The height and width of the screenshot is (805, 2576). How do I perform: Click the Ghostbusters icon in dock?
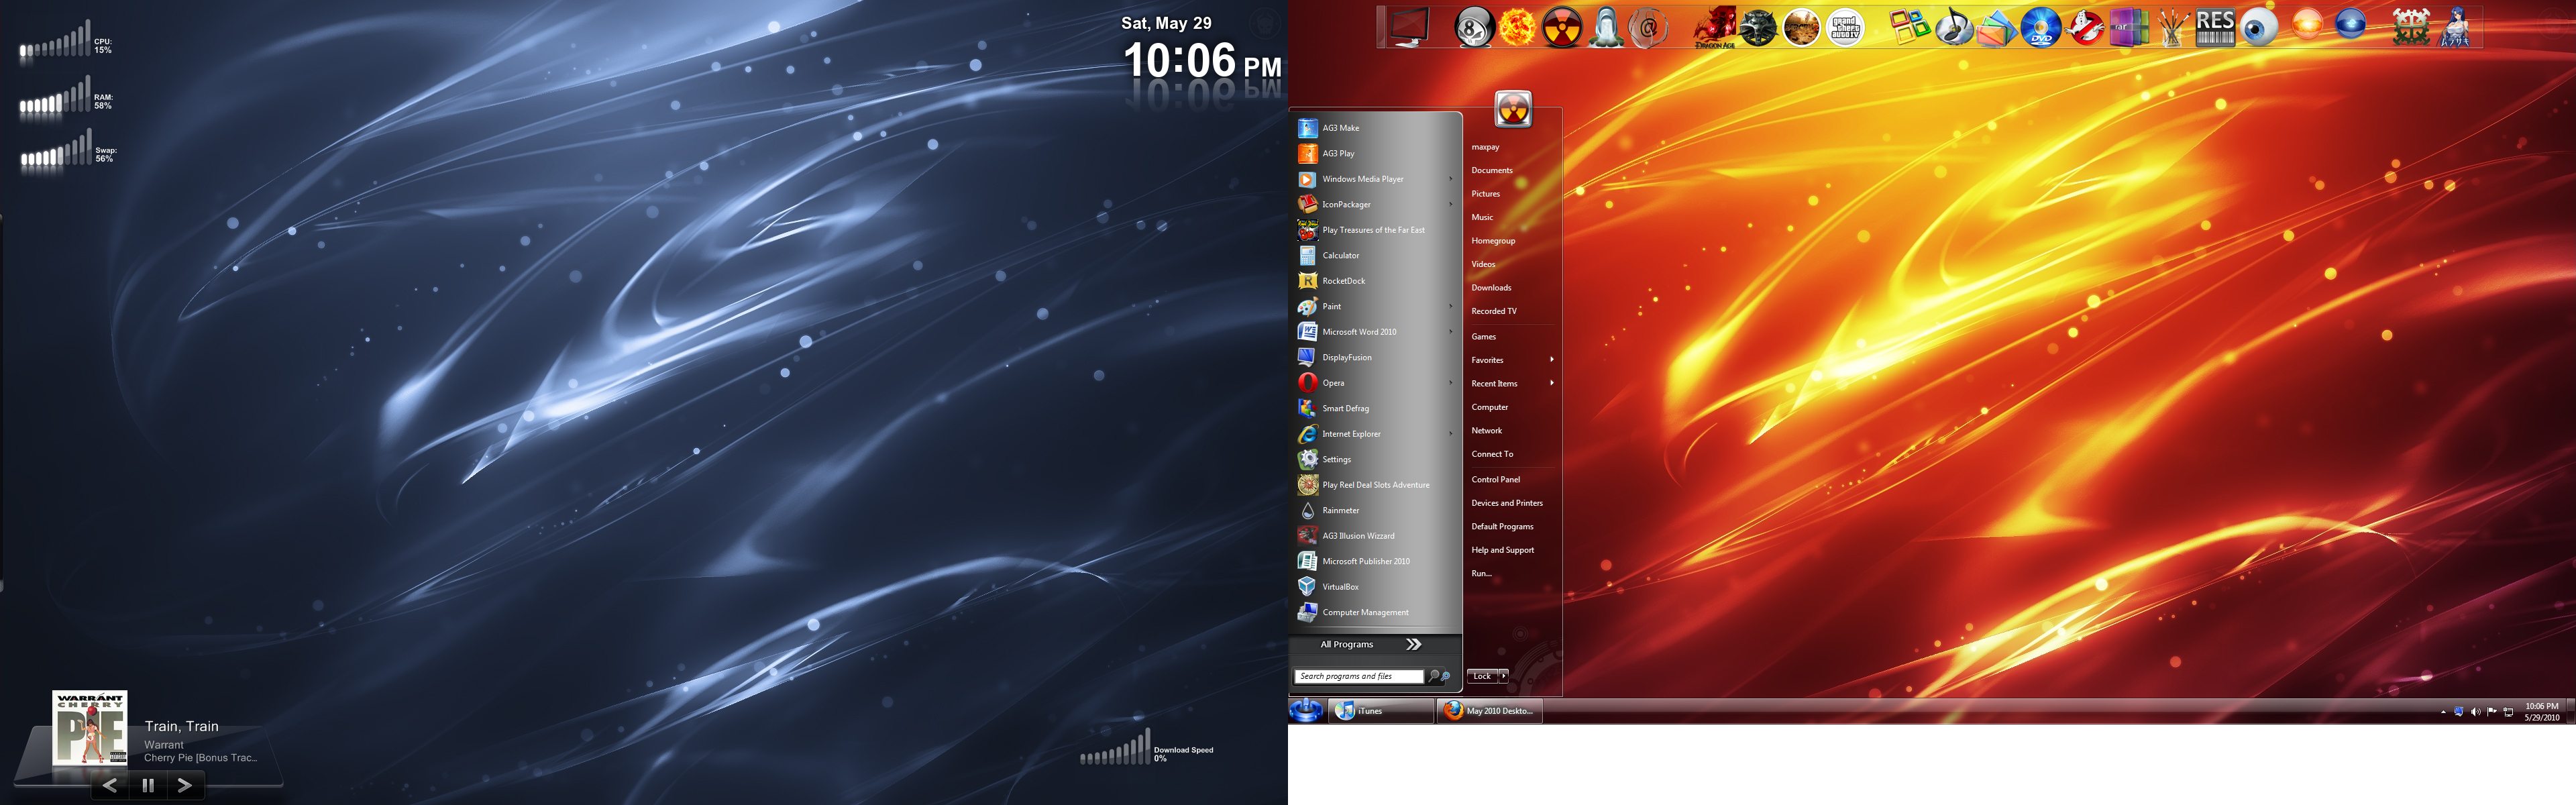click(x=2085, y=27)
